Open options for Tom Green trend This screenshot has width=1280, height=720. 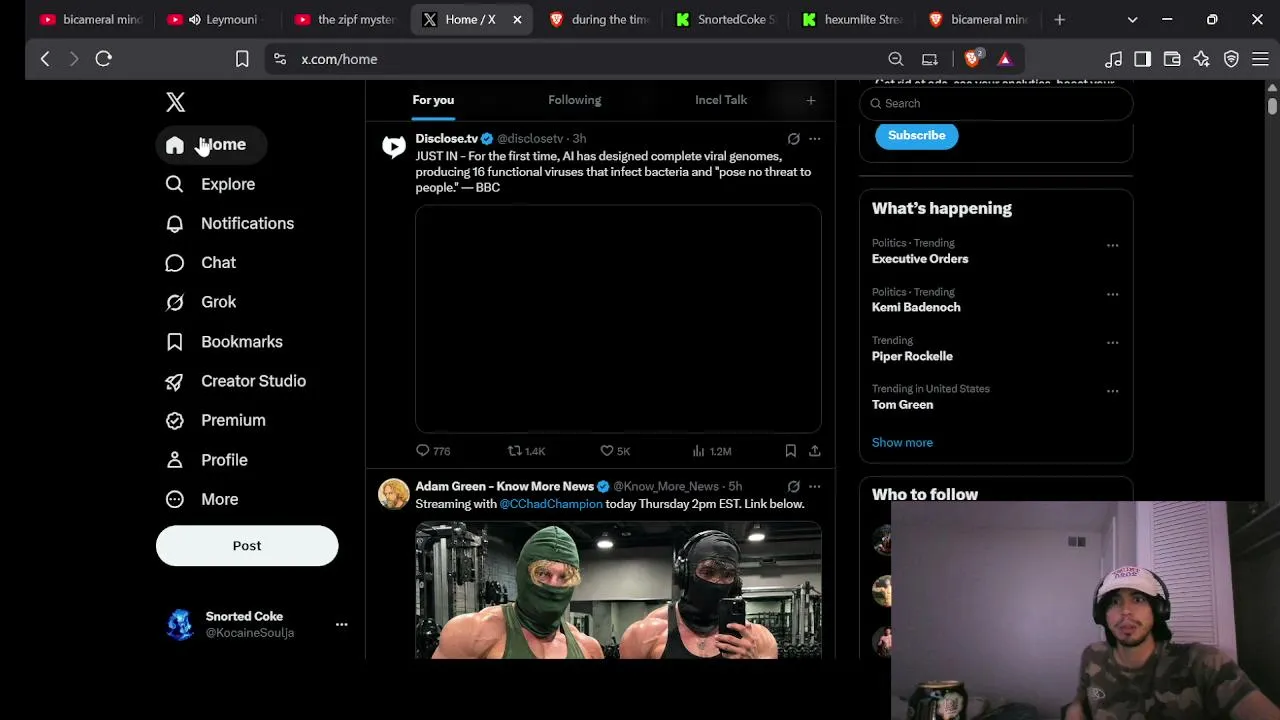1112,391
